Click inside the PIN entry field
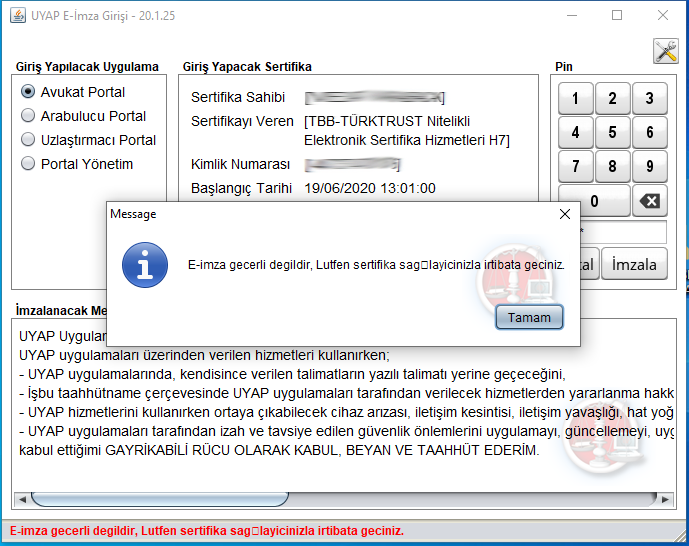Screen dimensions: 689x546 (630, 232)
